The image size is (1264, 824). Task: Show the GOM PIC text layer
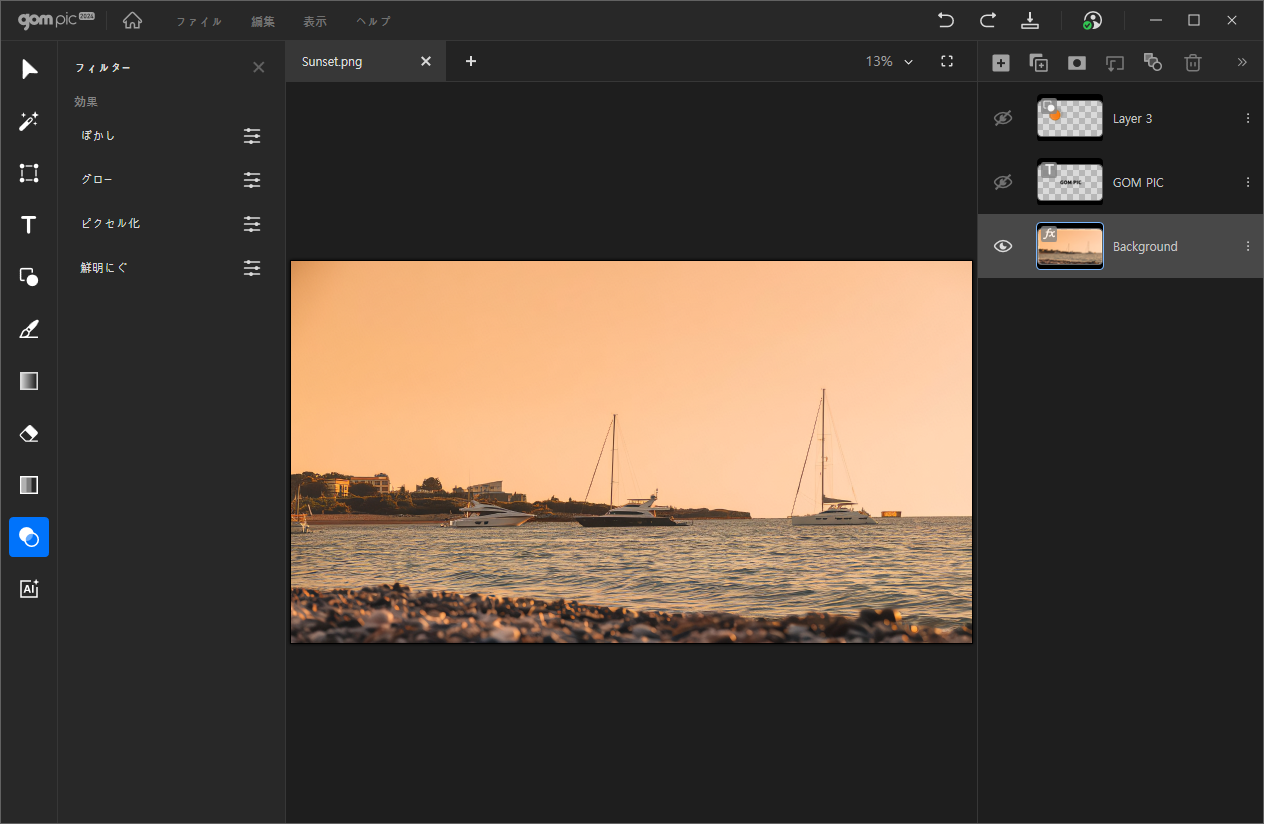1003,182
